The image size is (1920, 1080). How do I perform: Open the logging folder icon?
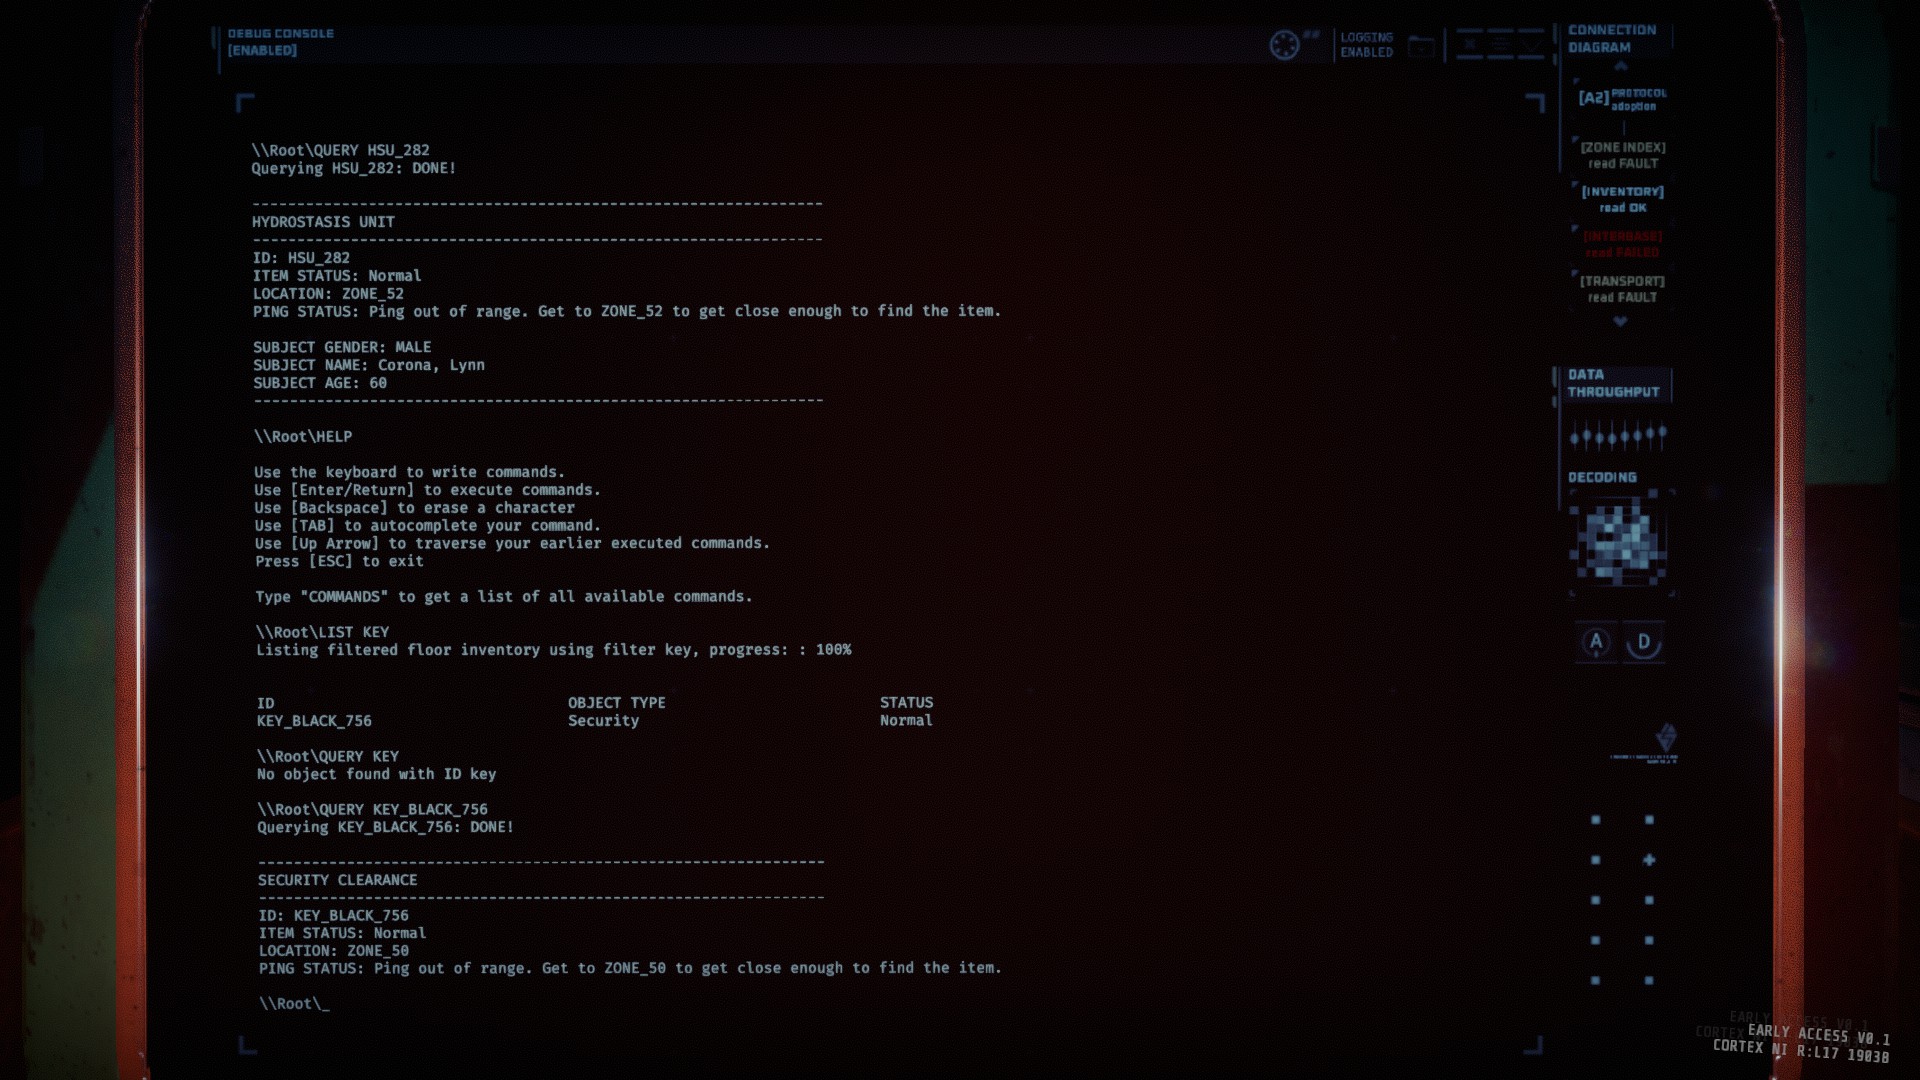pyautogui.click(x=1421, y=46)
